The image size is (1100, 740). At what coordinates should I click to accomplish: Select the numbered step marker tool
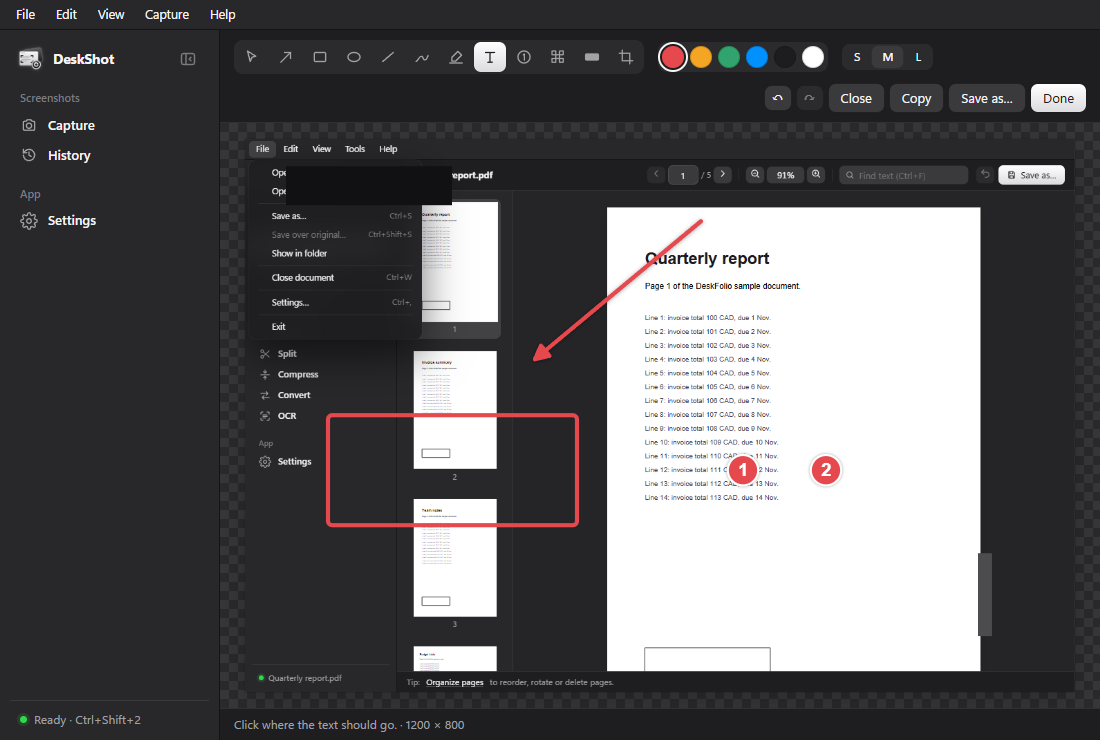[x=524, y=58]
